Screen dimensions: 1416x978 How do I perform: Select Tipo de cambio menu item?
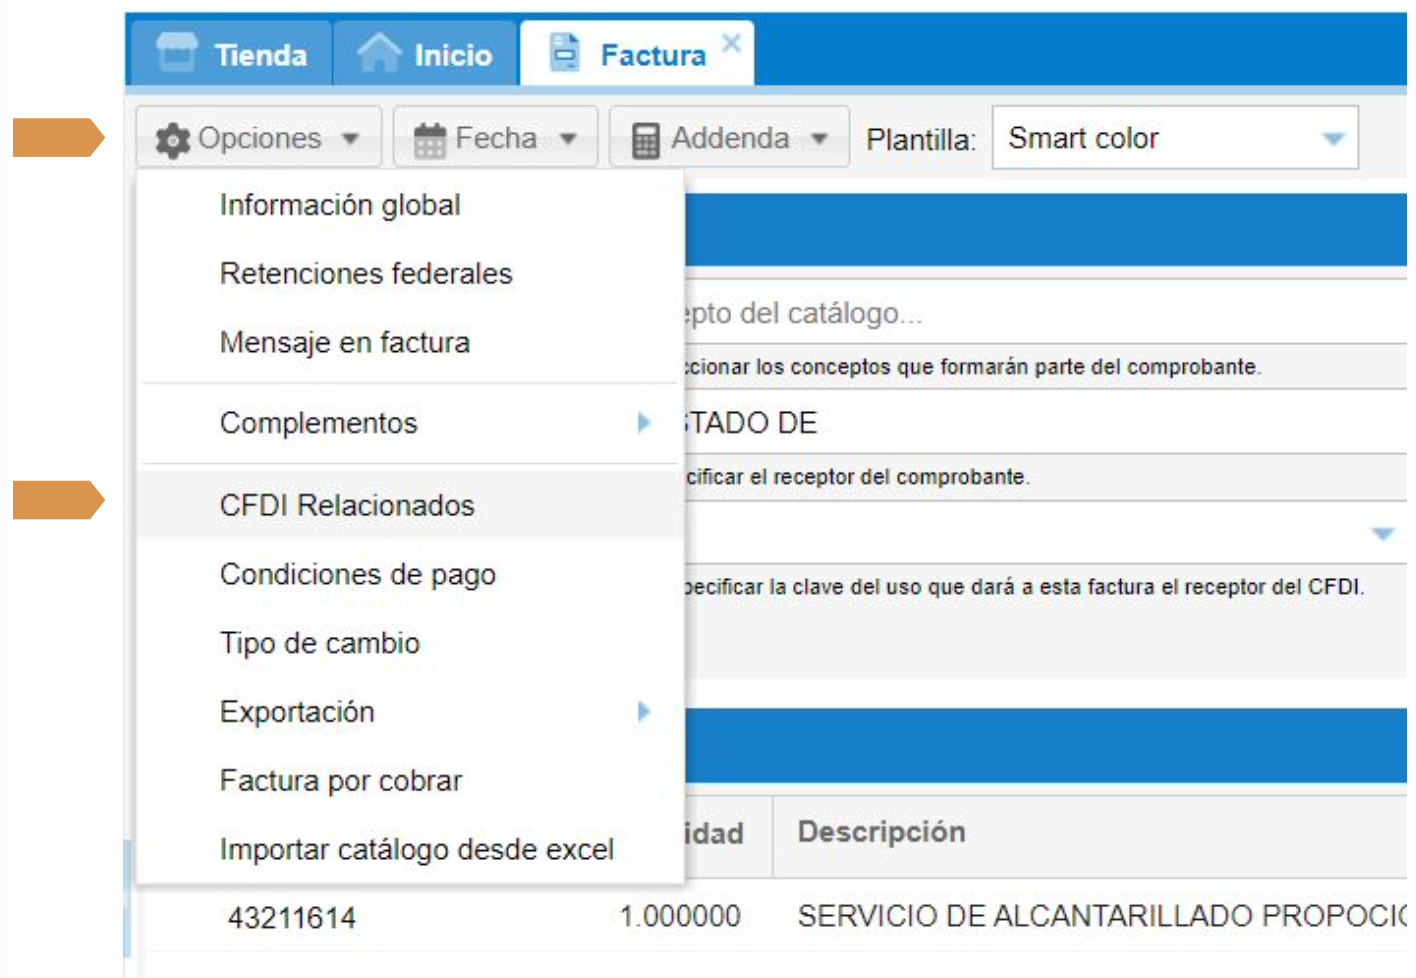[320, 644]
